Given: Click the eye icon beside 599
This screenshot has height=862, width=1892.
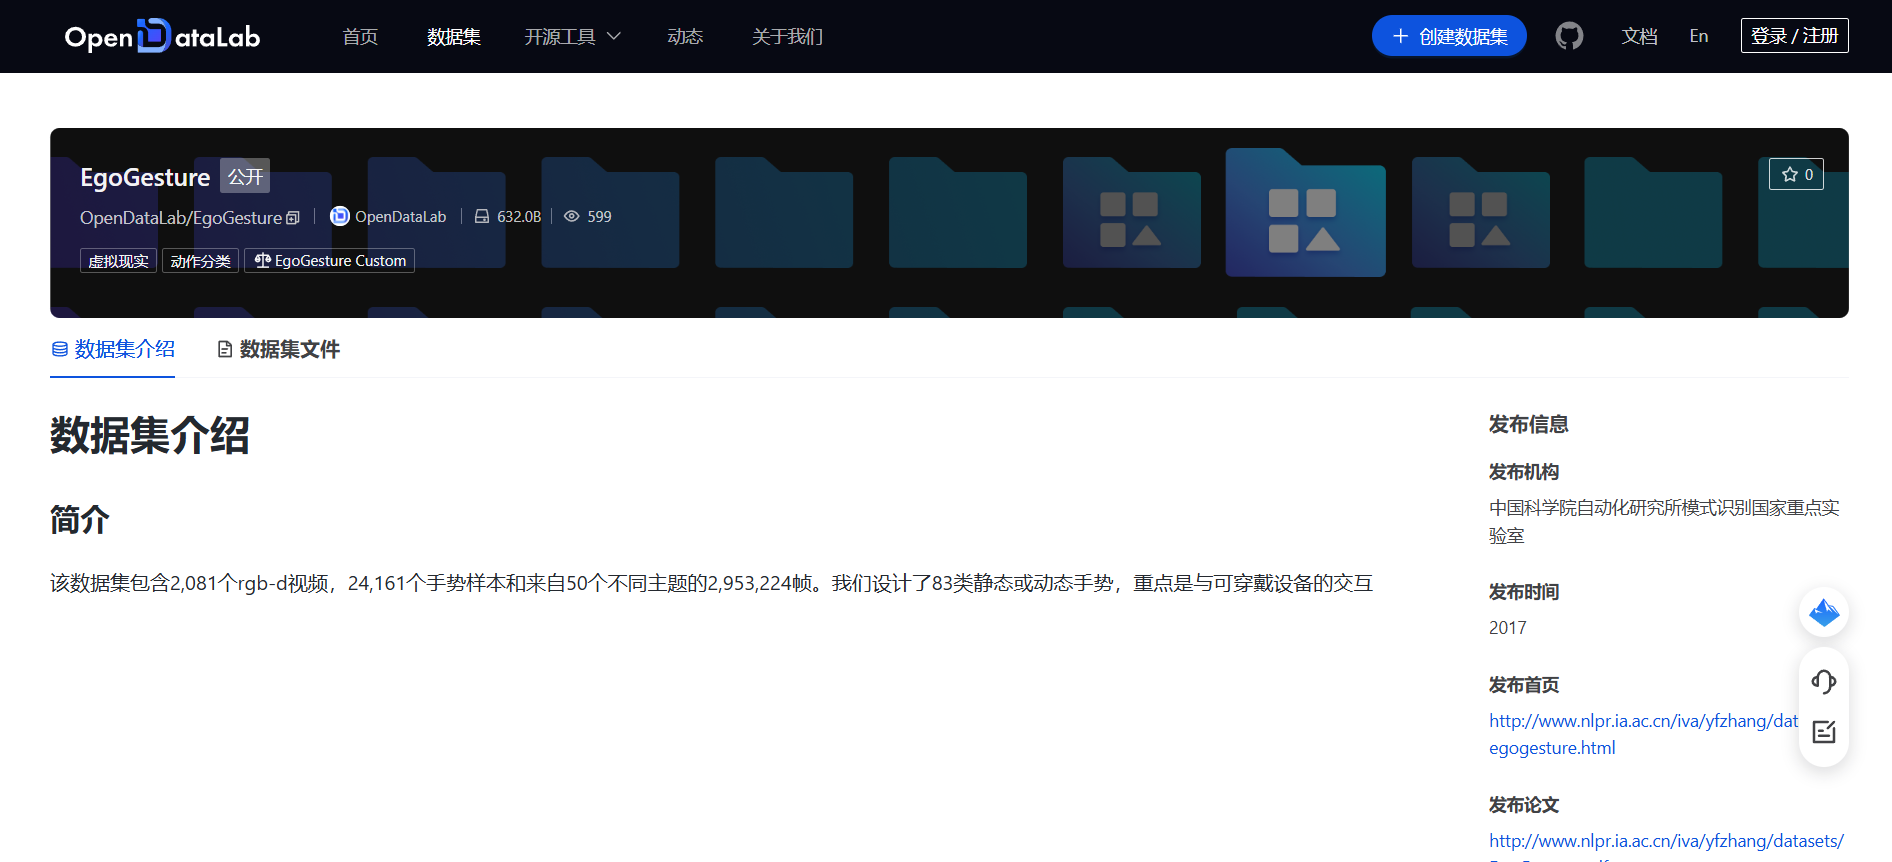Looking at the screenshot, I should coord(572,216).
